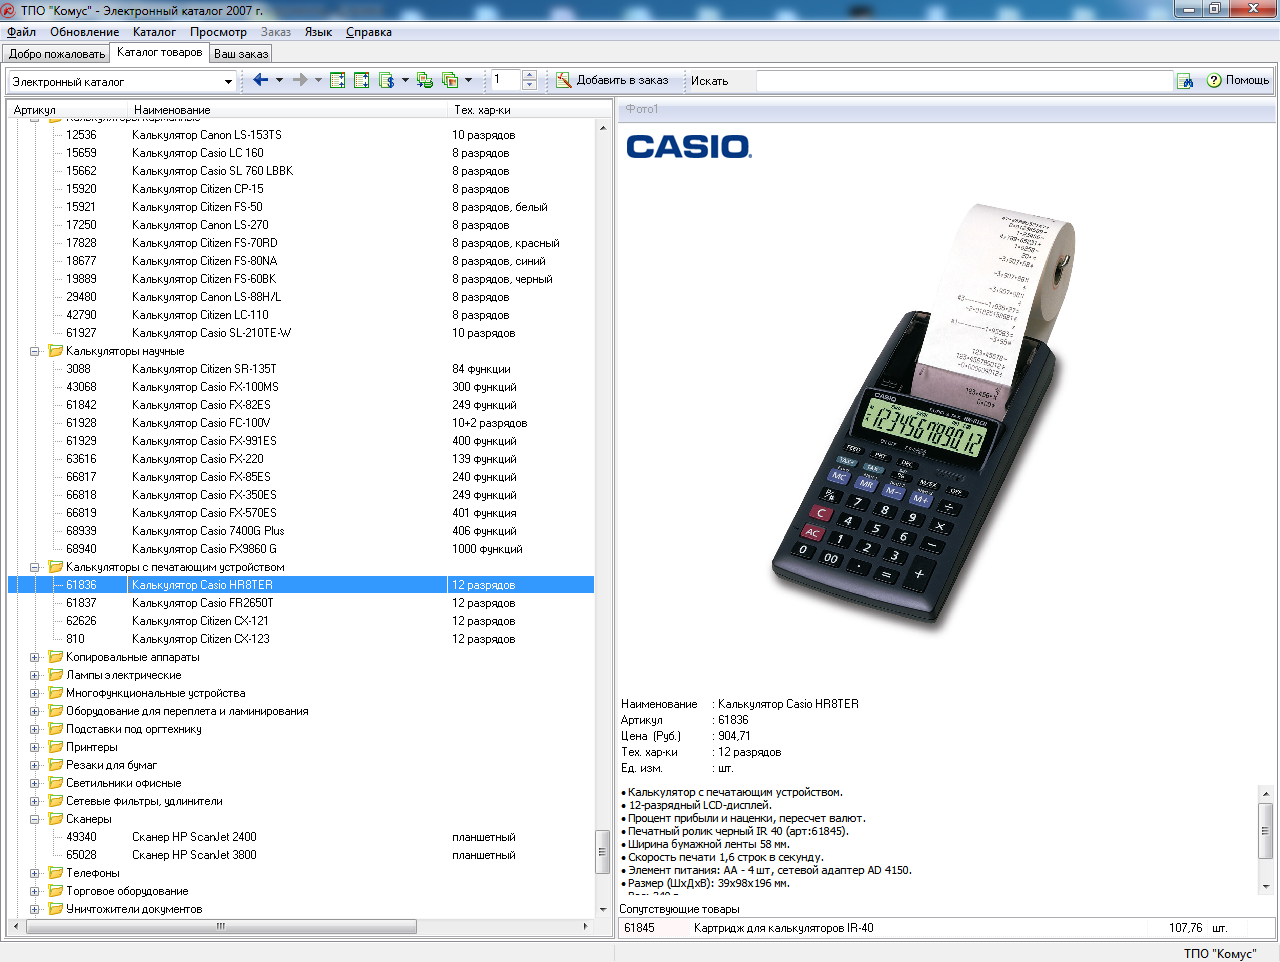Click the binoculars search icon
Screen dimensions: 1280x962
(x=1185, y=81)
